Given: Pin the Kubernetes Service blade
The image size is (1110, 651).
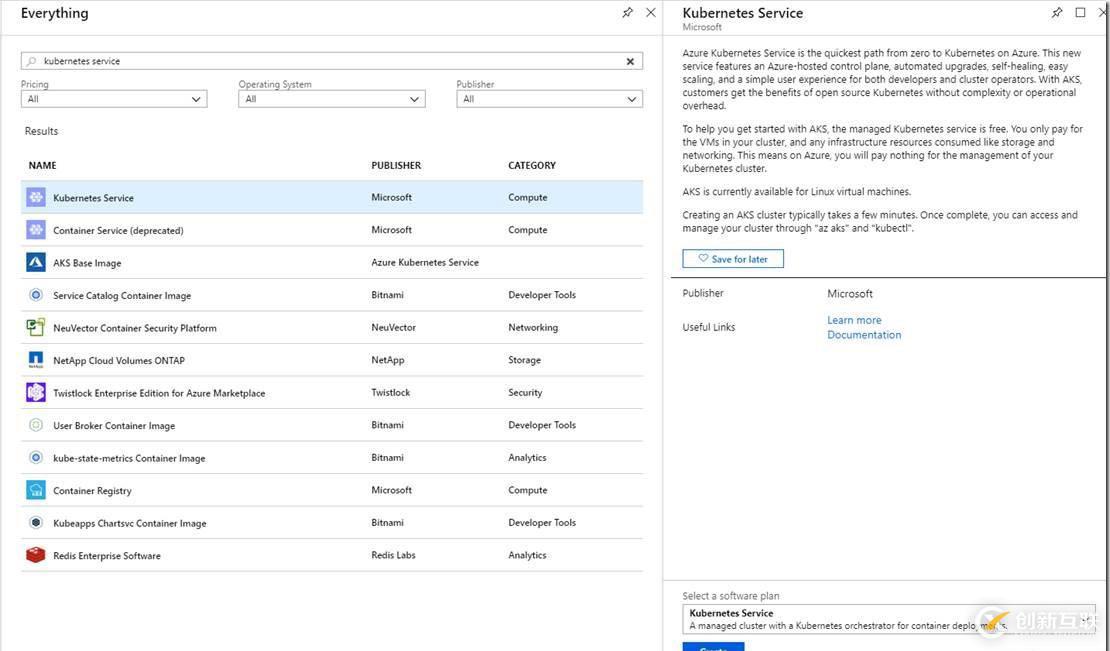Looking at the screenshot, I should pyautogui.click(x=1057, y=13).
